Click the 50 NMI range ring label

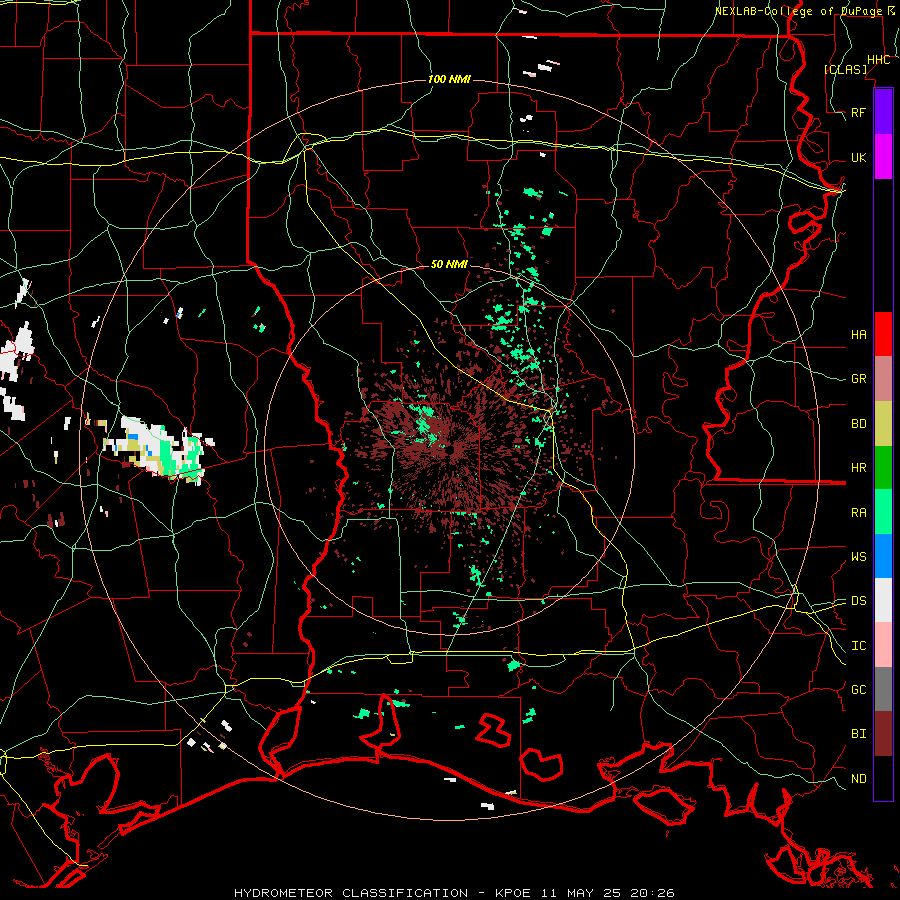[x=449, y=265]
